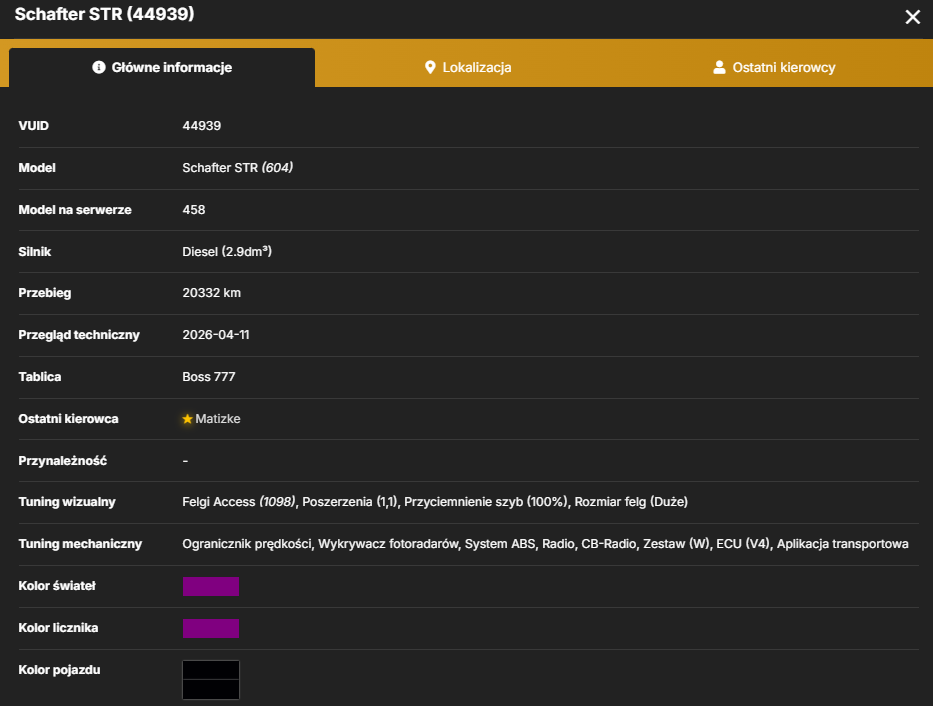Click the VUID value 44939
933x706 pixels.
(x=202, y=125)
